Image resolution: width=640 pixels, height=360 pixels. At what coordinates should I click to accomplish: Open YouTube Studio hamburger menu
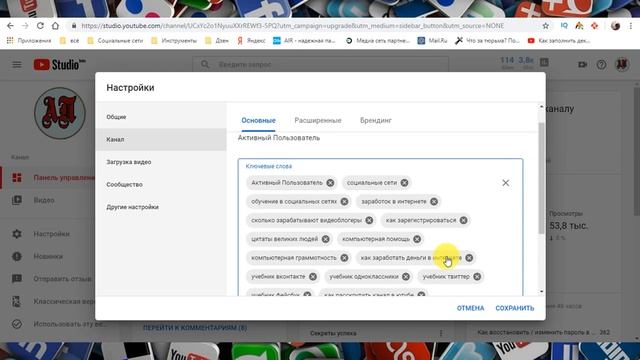17,64
